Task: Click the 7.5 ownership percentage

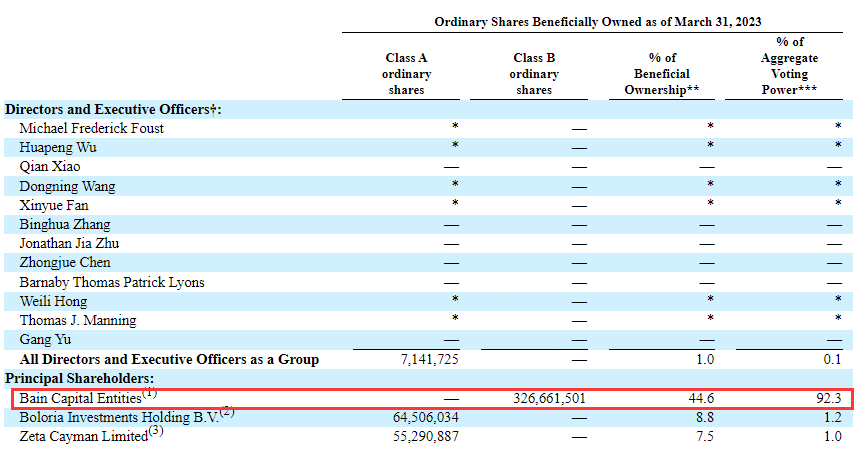Action: pos(705,437)
